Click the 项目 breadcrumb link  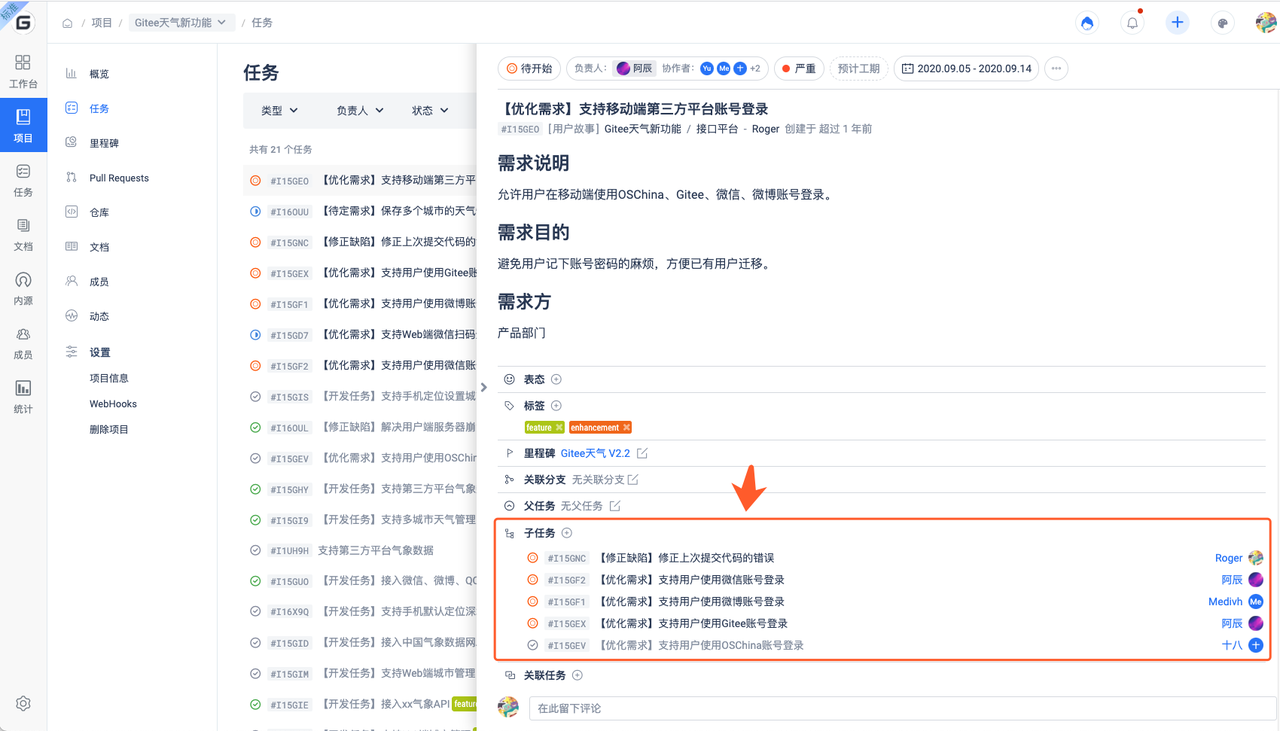tap(102, 23)
